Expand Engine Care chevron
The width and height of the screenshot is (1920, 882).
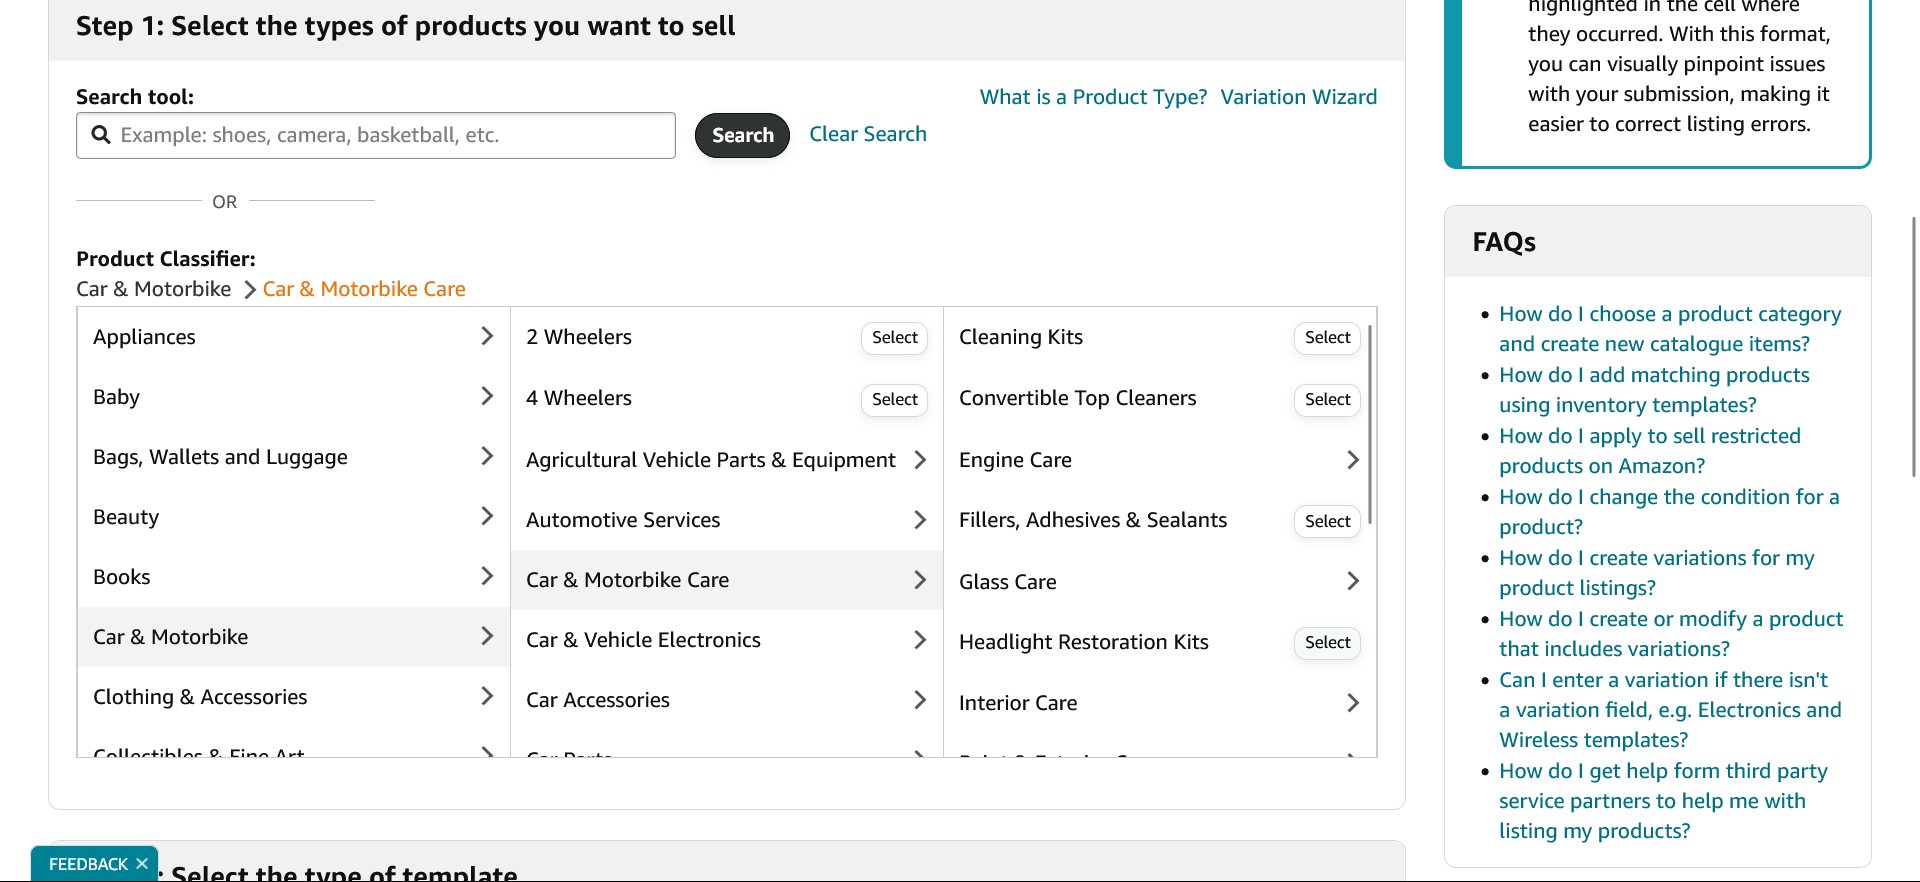tap(1353, 460)
